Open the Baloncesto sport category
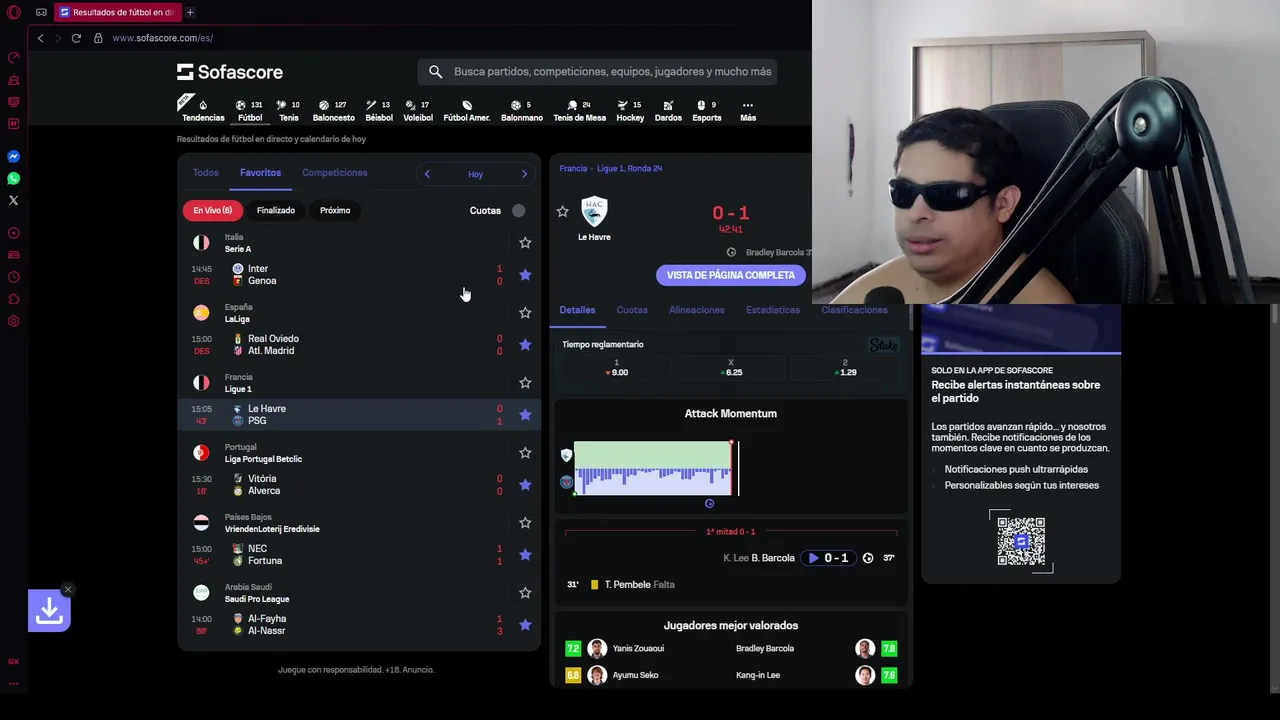Screen dimensions: 1280x720 [333, 110]
